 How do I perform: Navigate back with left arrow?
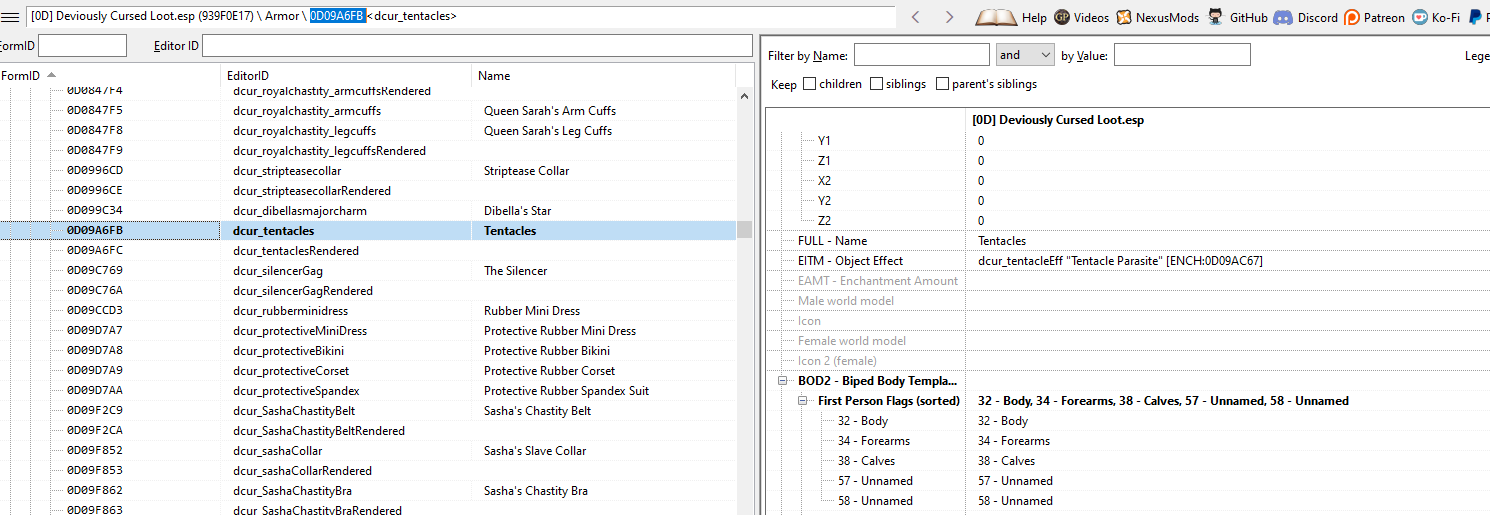pyautogui.click(x=915, y=17)
